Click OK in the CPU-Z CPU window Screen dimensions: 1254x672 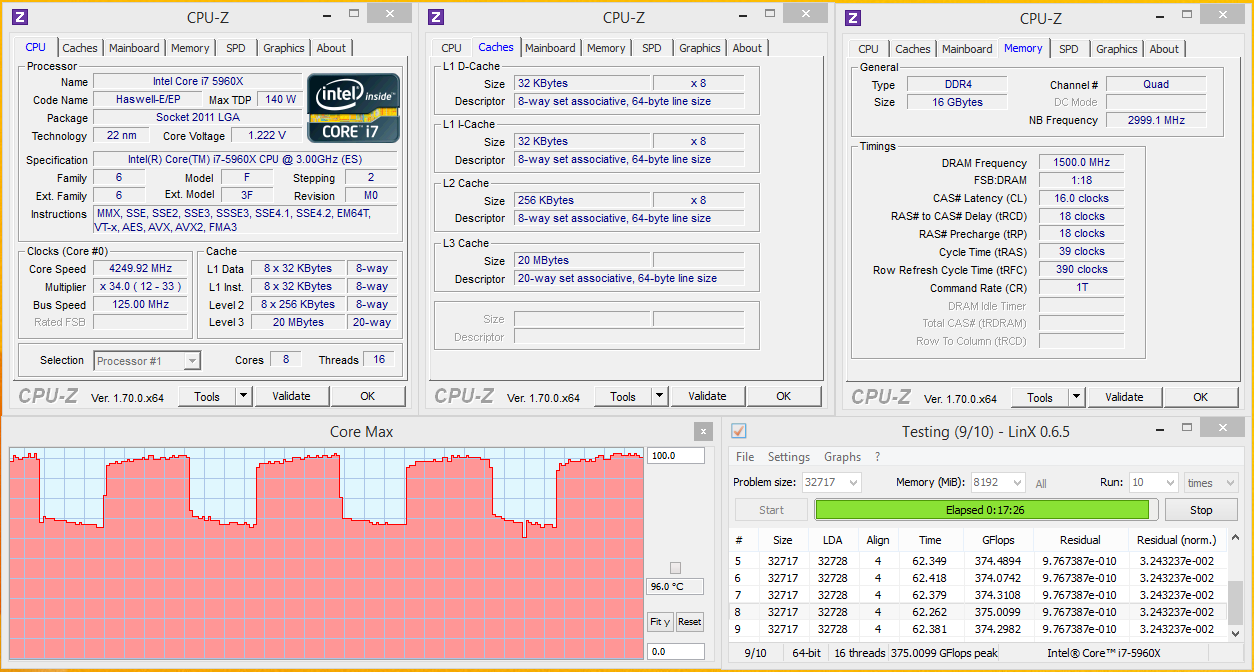coord(368,396)
